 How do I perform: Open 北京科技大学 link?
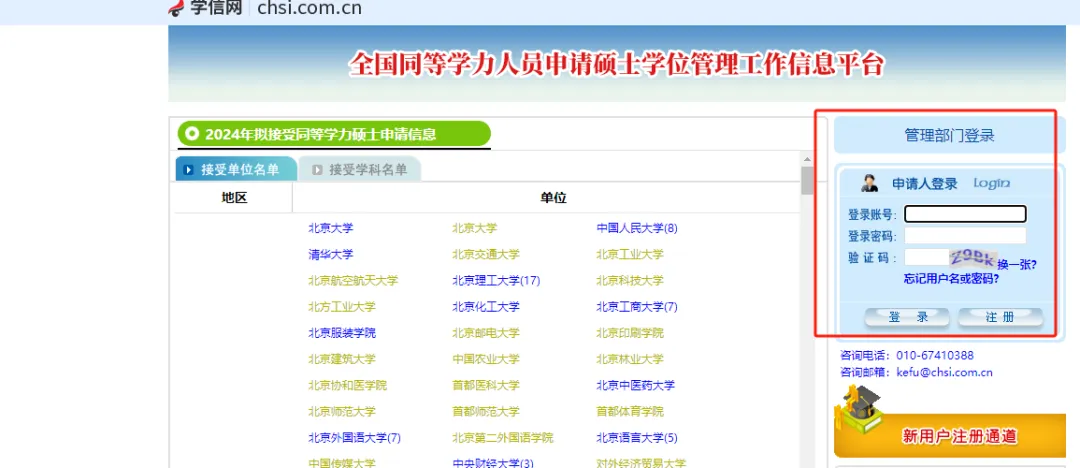pos(630,281)
